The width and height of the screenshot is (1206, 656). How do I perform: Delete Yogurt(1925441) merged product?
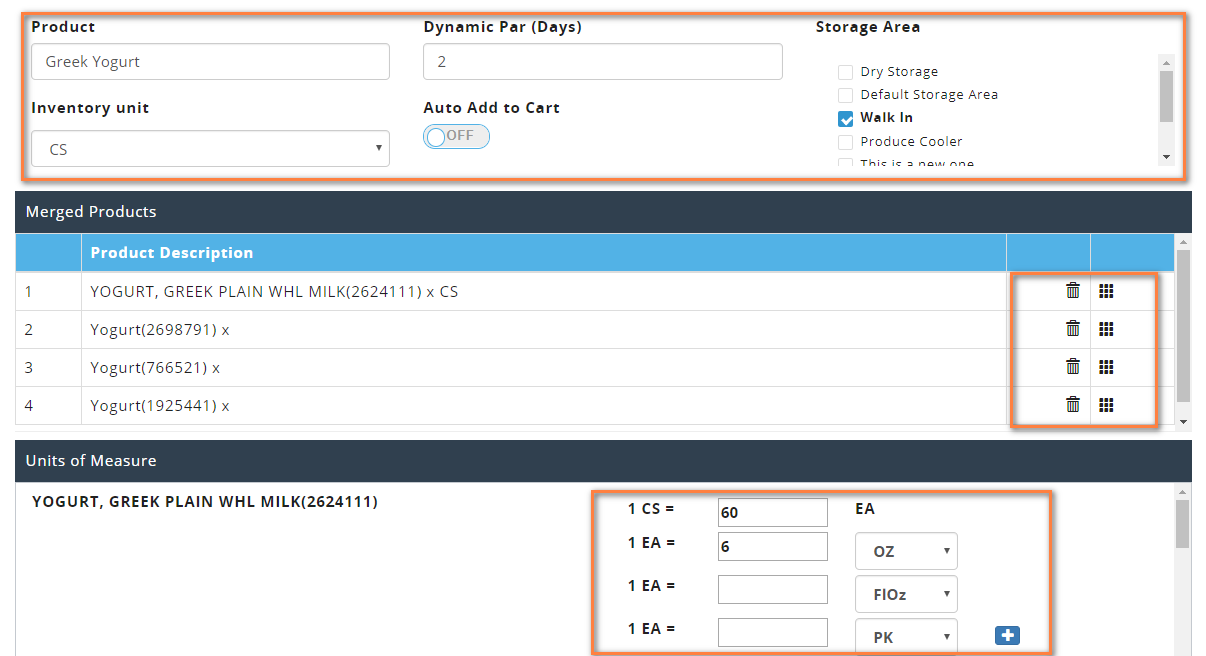[x=1073, y=405]
